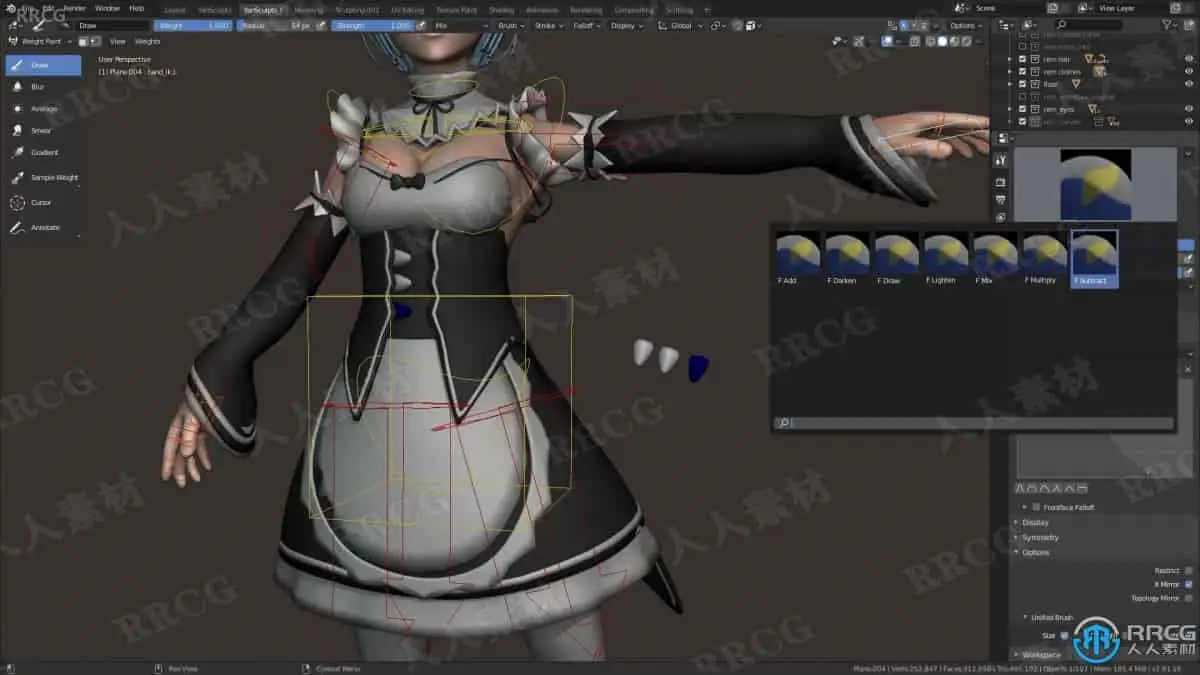Choose the F Draw brush thumbnail

tap(896, 259)
